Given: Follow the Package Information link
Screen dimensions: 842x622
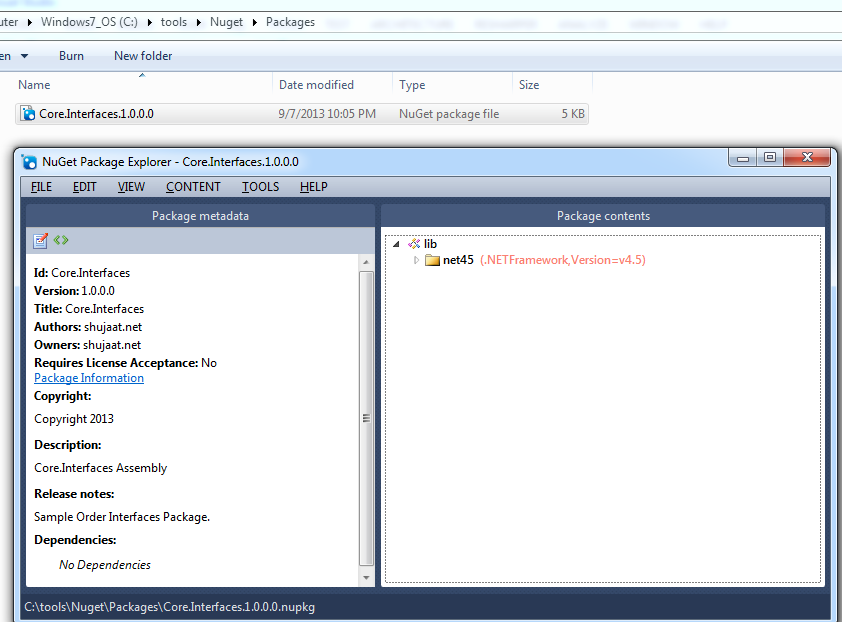Looking at the screenshot, I should (x=88, y=377).
